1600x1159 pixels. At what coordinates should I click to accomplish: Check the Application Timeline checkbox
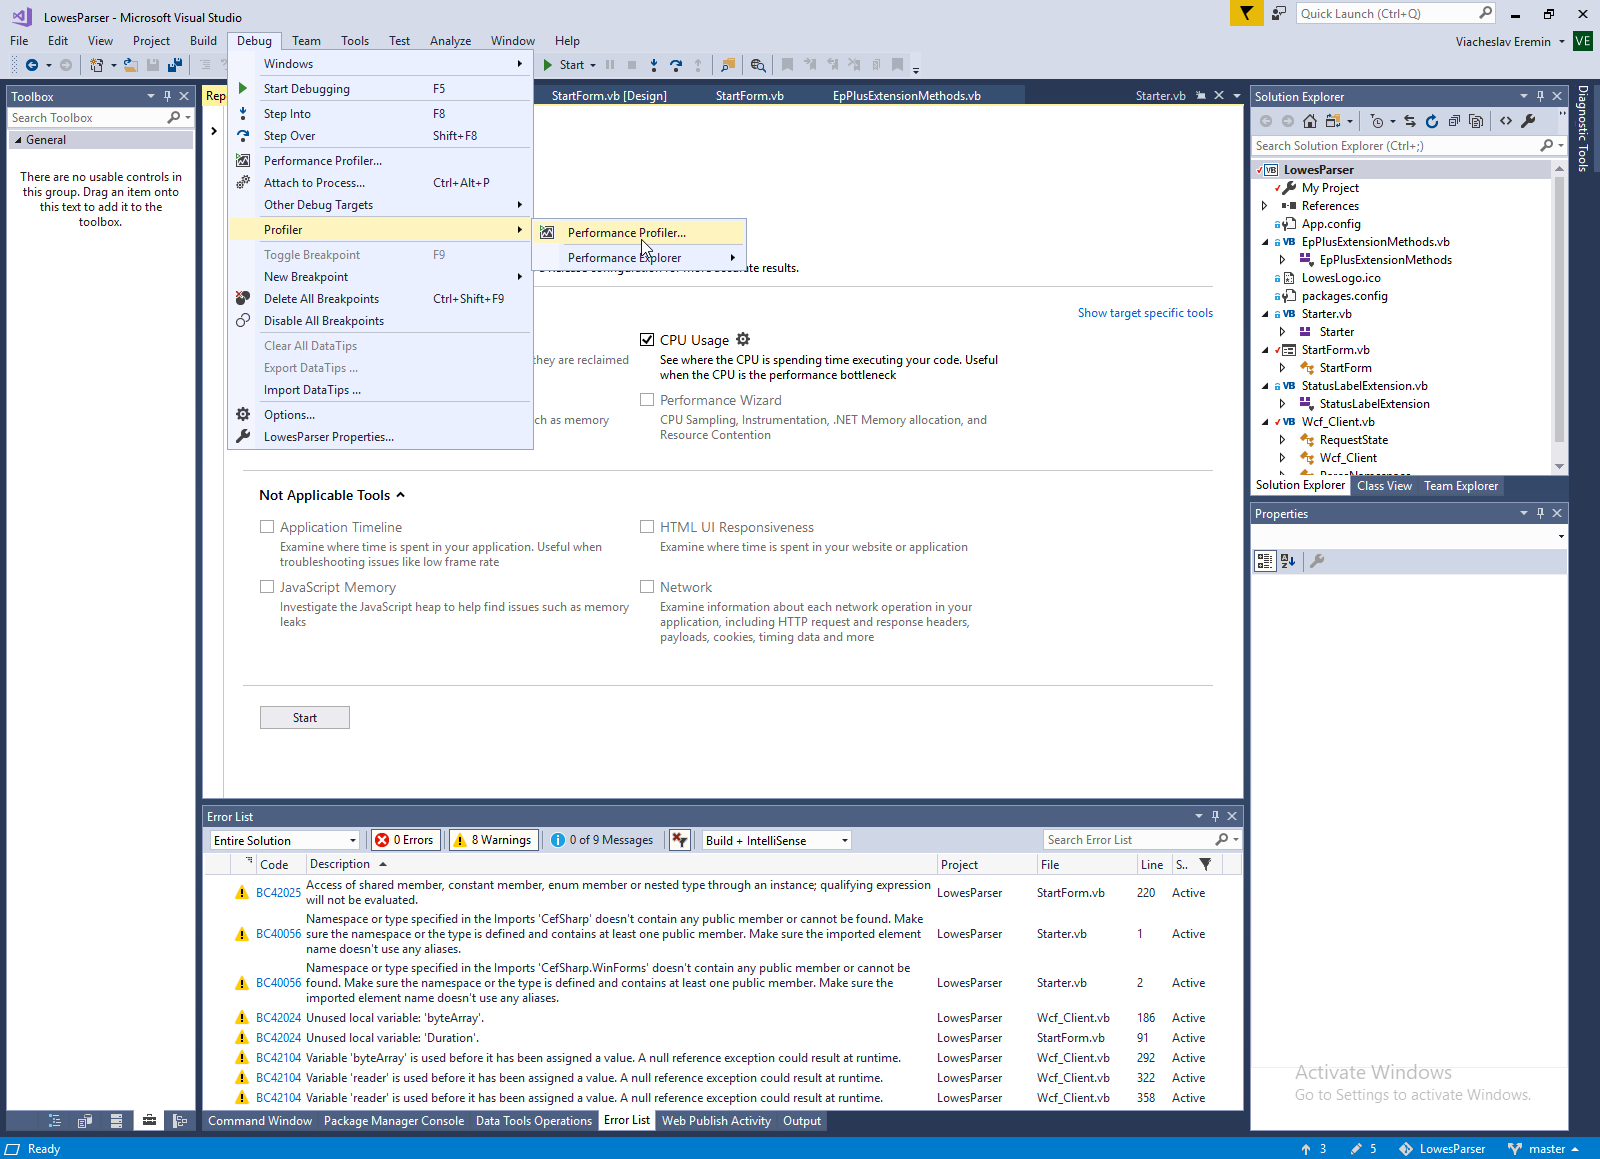pyautogui.click(x=267, y=527)
